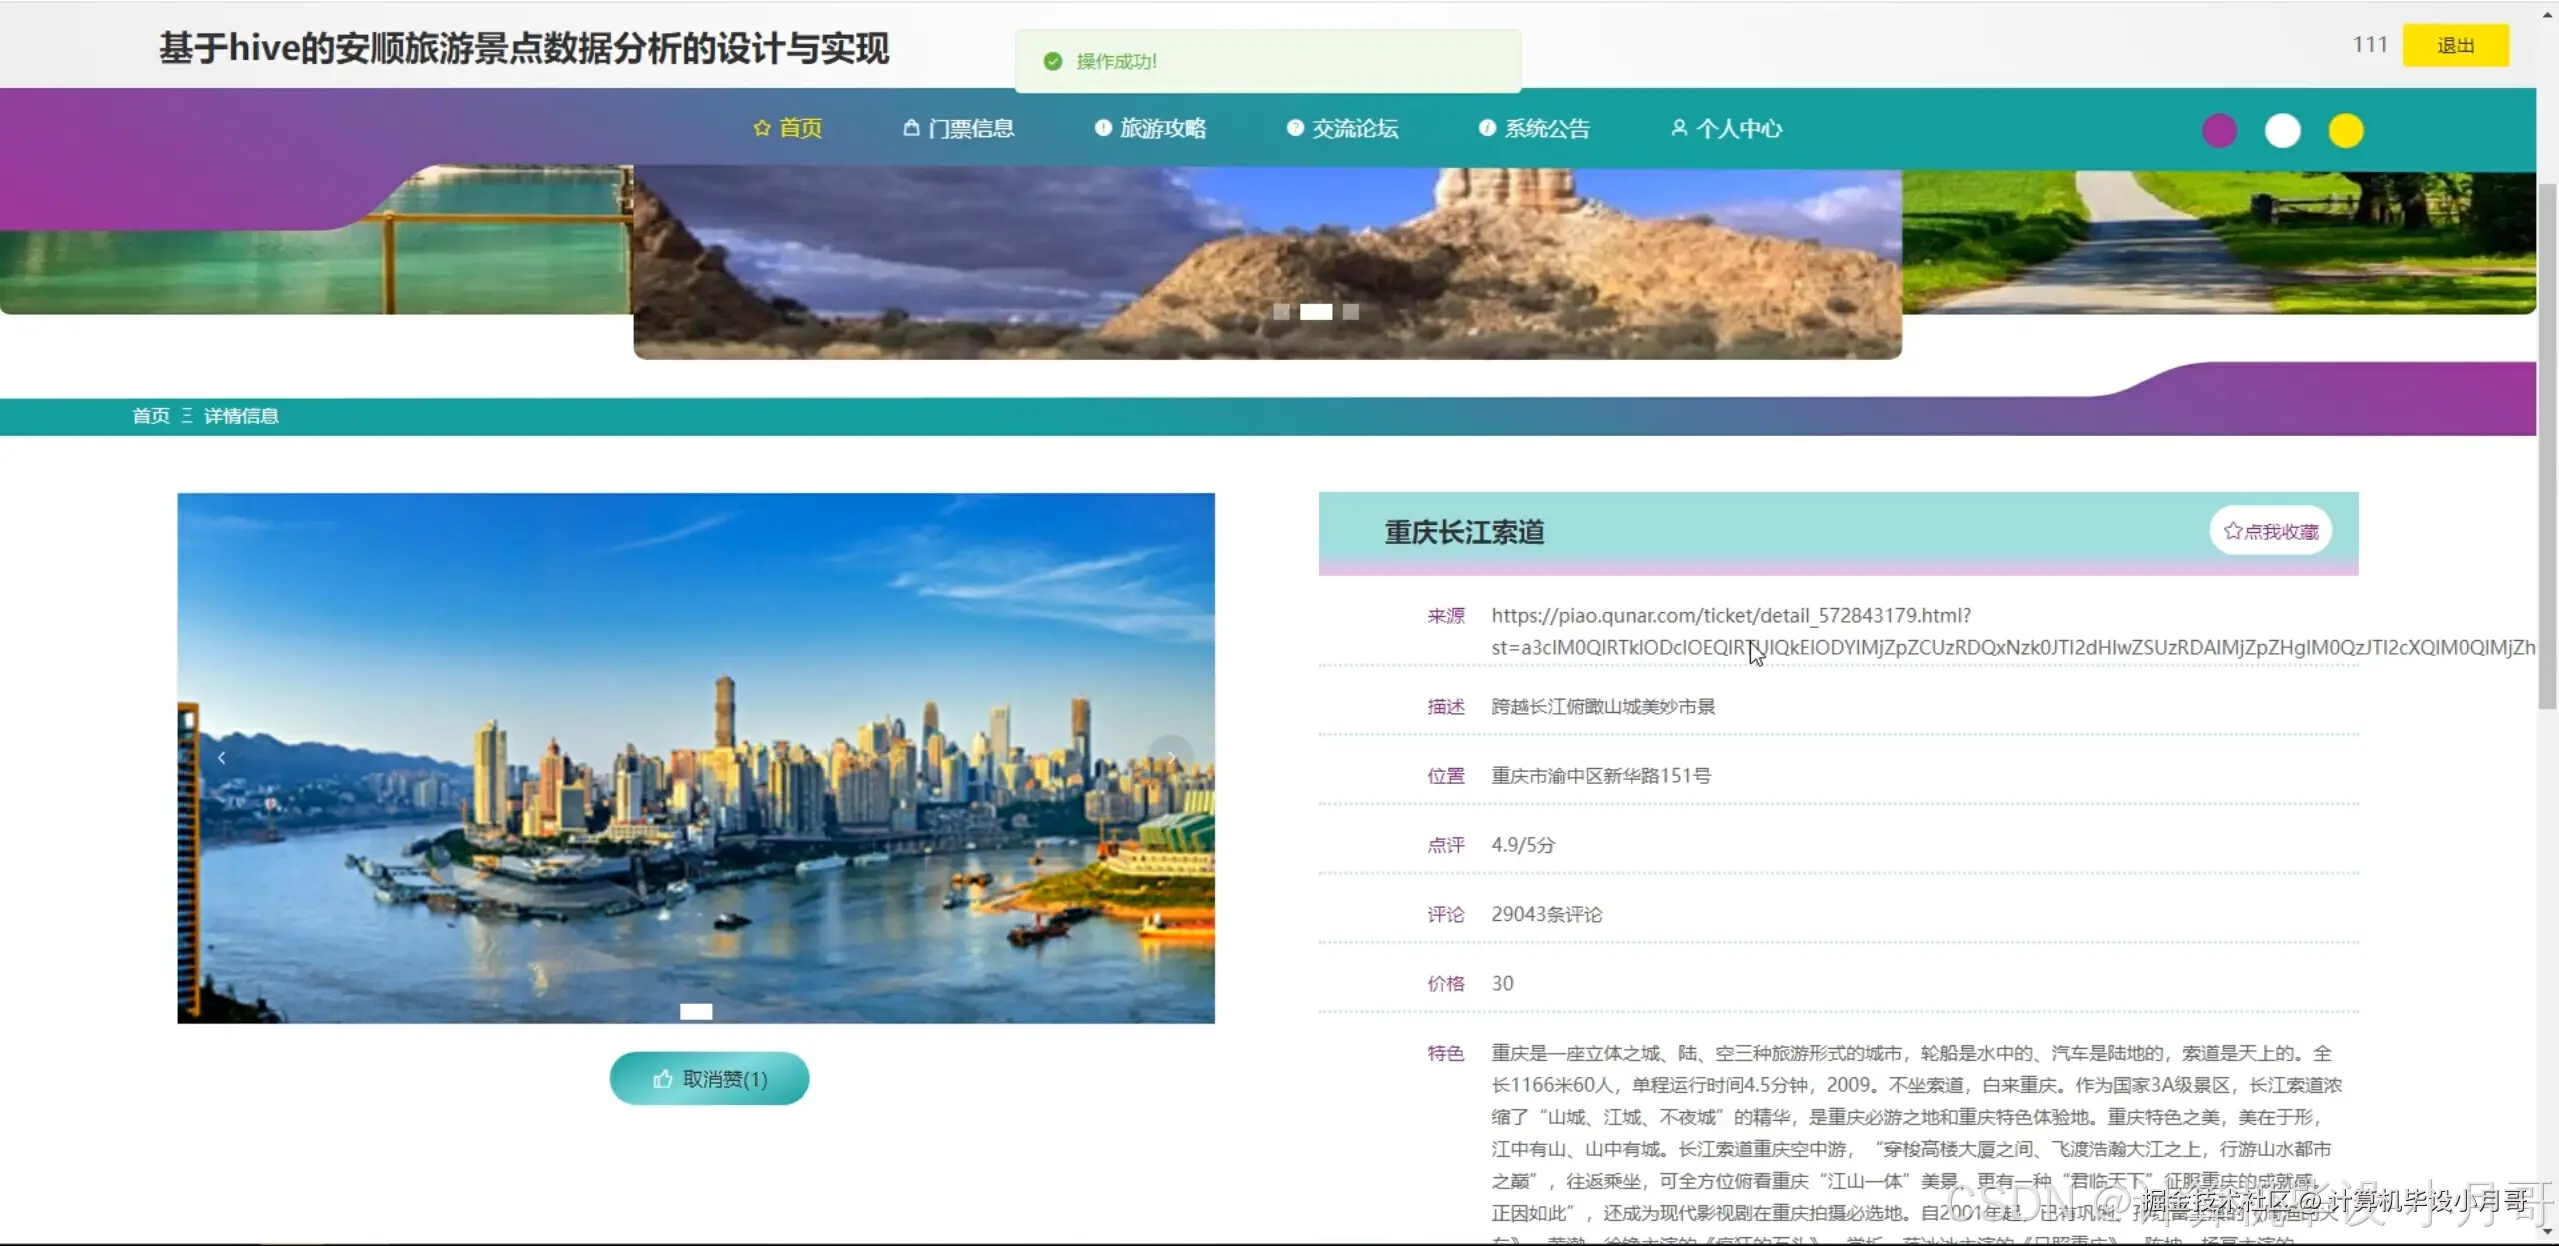Go back using the carousel left arrow
Viewport: 2559px width, 1246px height.
pos(221,757)
